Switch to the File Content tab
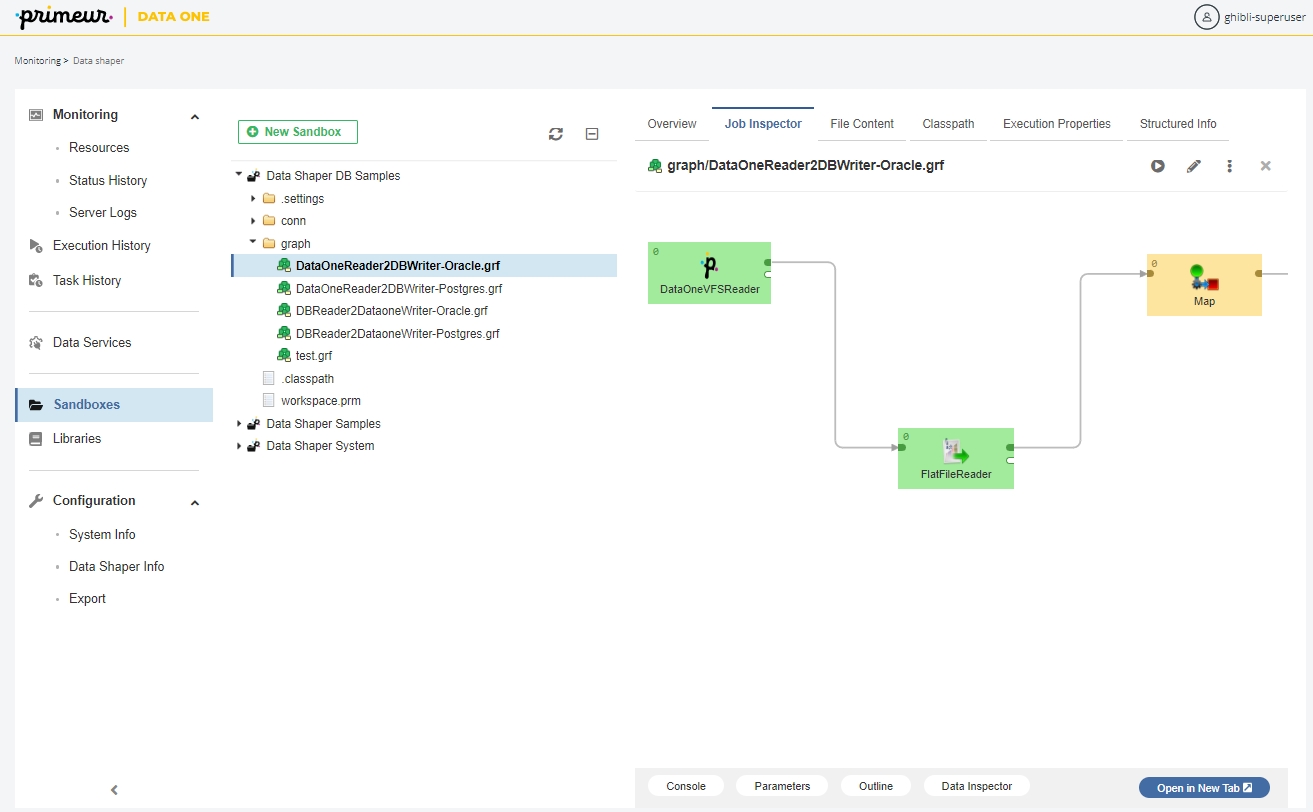 [x=862, y=124]
